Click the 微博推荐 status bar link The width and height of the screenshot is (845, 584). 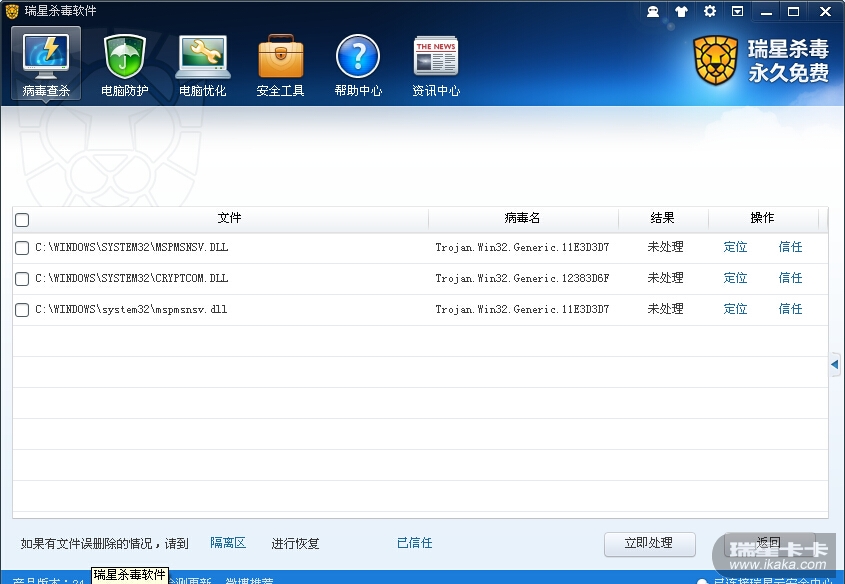pos(249,580)
